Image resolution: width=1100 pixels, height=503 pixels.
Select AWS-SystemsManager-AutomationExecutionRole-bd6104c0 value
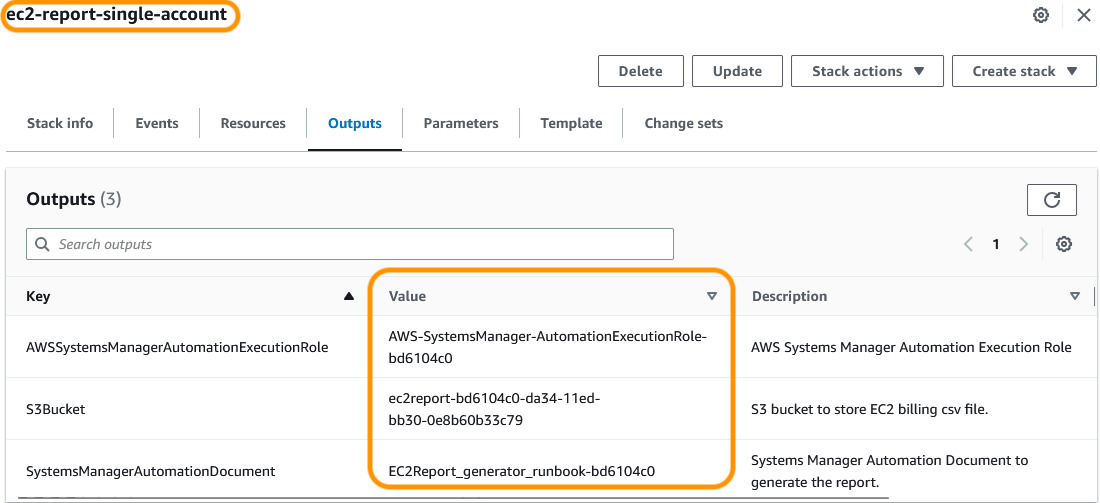(x=546, y=347)
